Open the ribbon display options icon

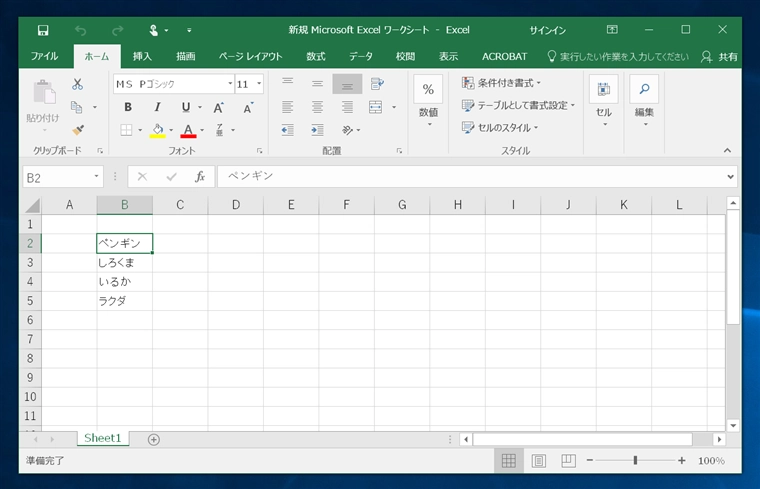(x=612, y=30)
